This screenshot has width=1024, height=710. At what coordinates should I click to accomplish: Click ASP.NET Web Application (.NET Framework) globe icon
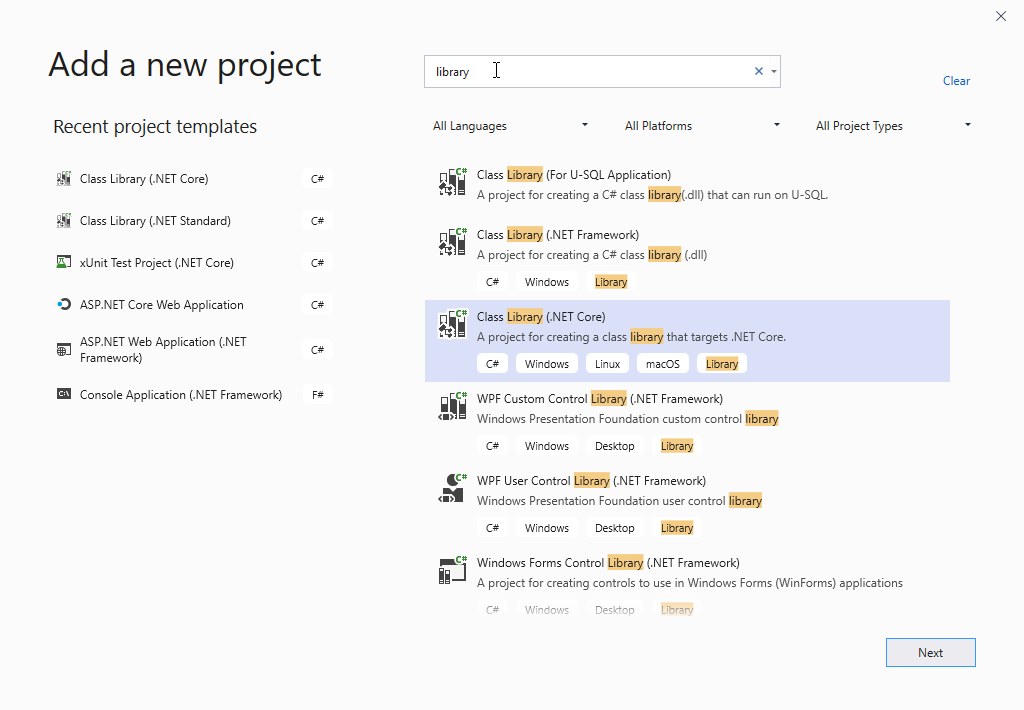tap(63, 349)
